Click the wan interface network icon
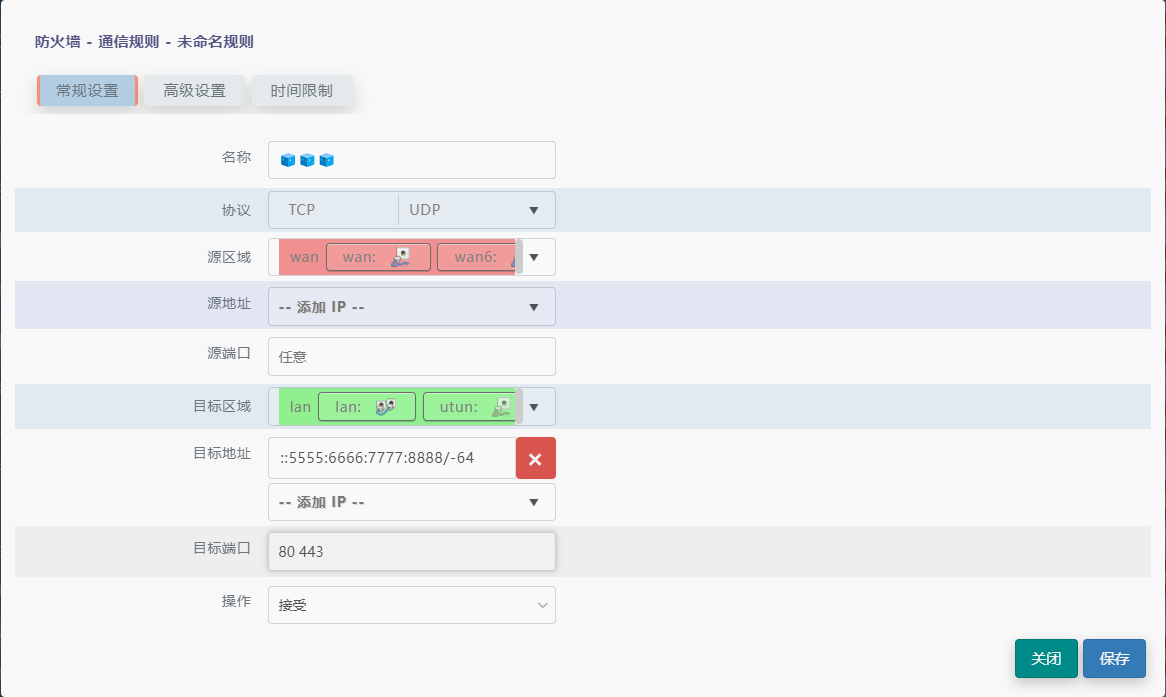Viewport: 1166px width, 697px height. pyautogui.click(x=401, y=257)
